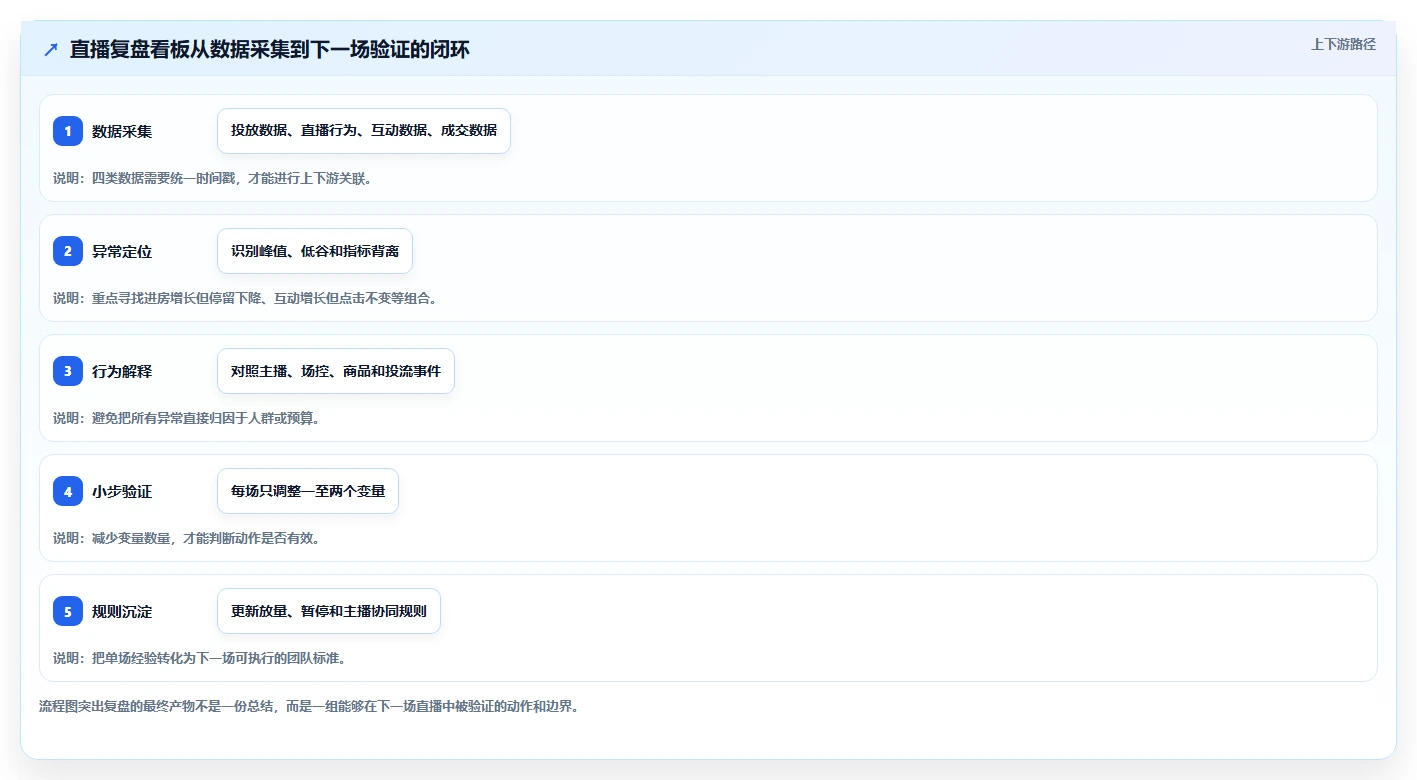The width and height of the screenshot is (1417, 780).
Task: Click the 上下游路径 label in the header
Action: point(1343,44)
